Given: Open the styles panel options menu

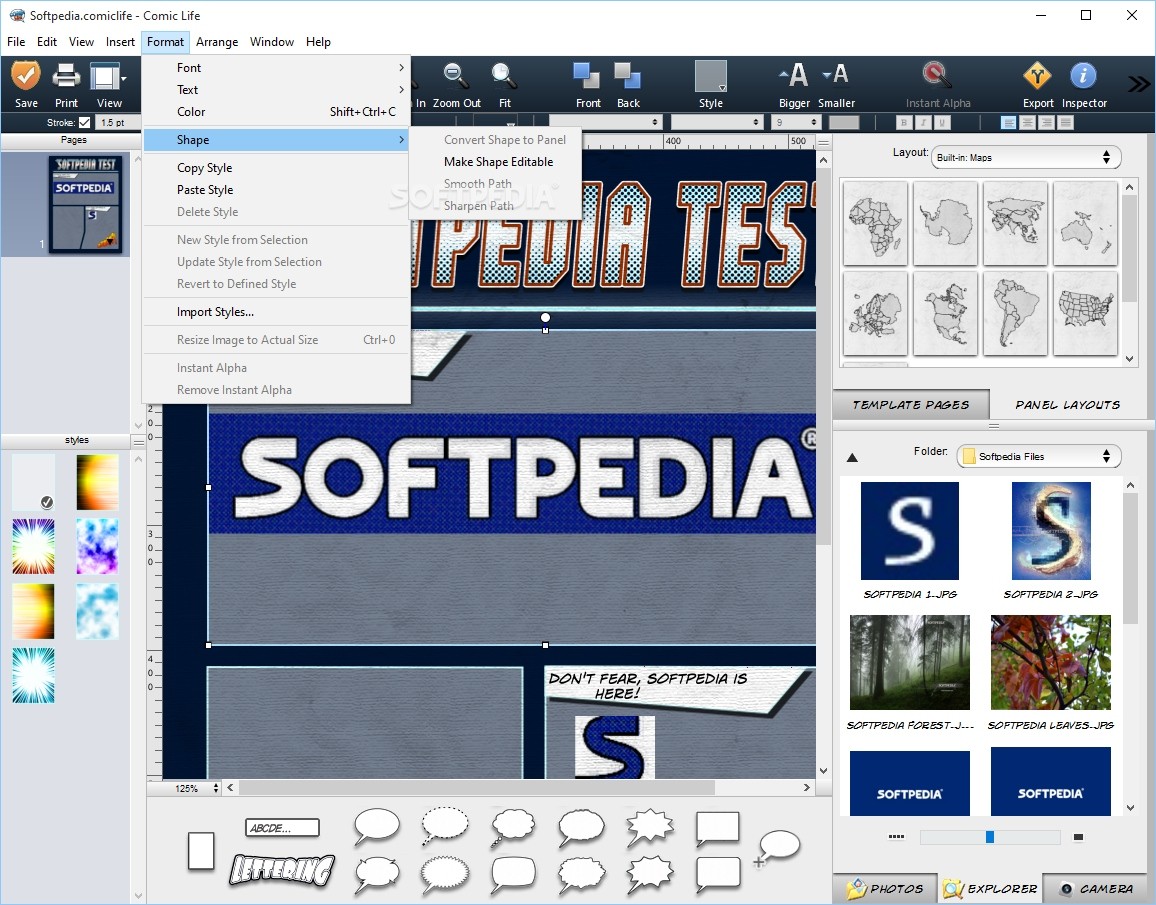Looking at the screenshot, I should tap(138, 441).
